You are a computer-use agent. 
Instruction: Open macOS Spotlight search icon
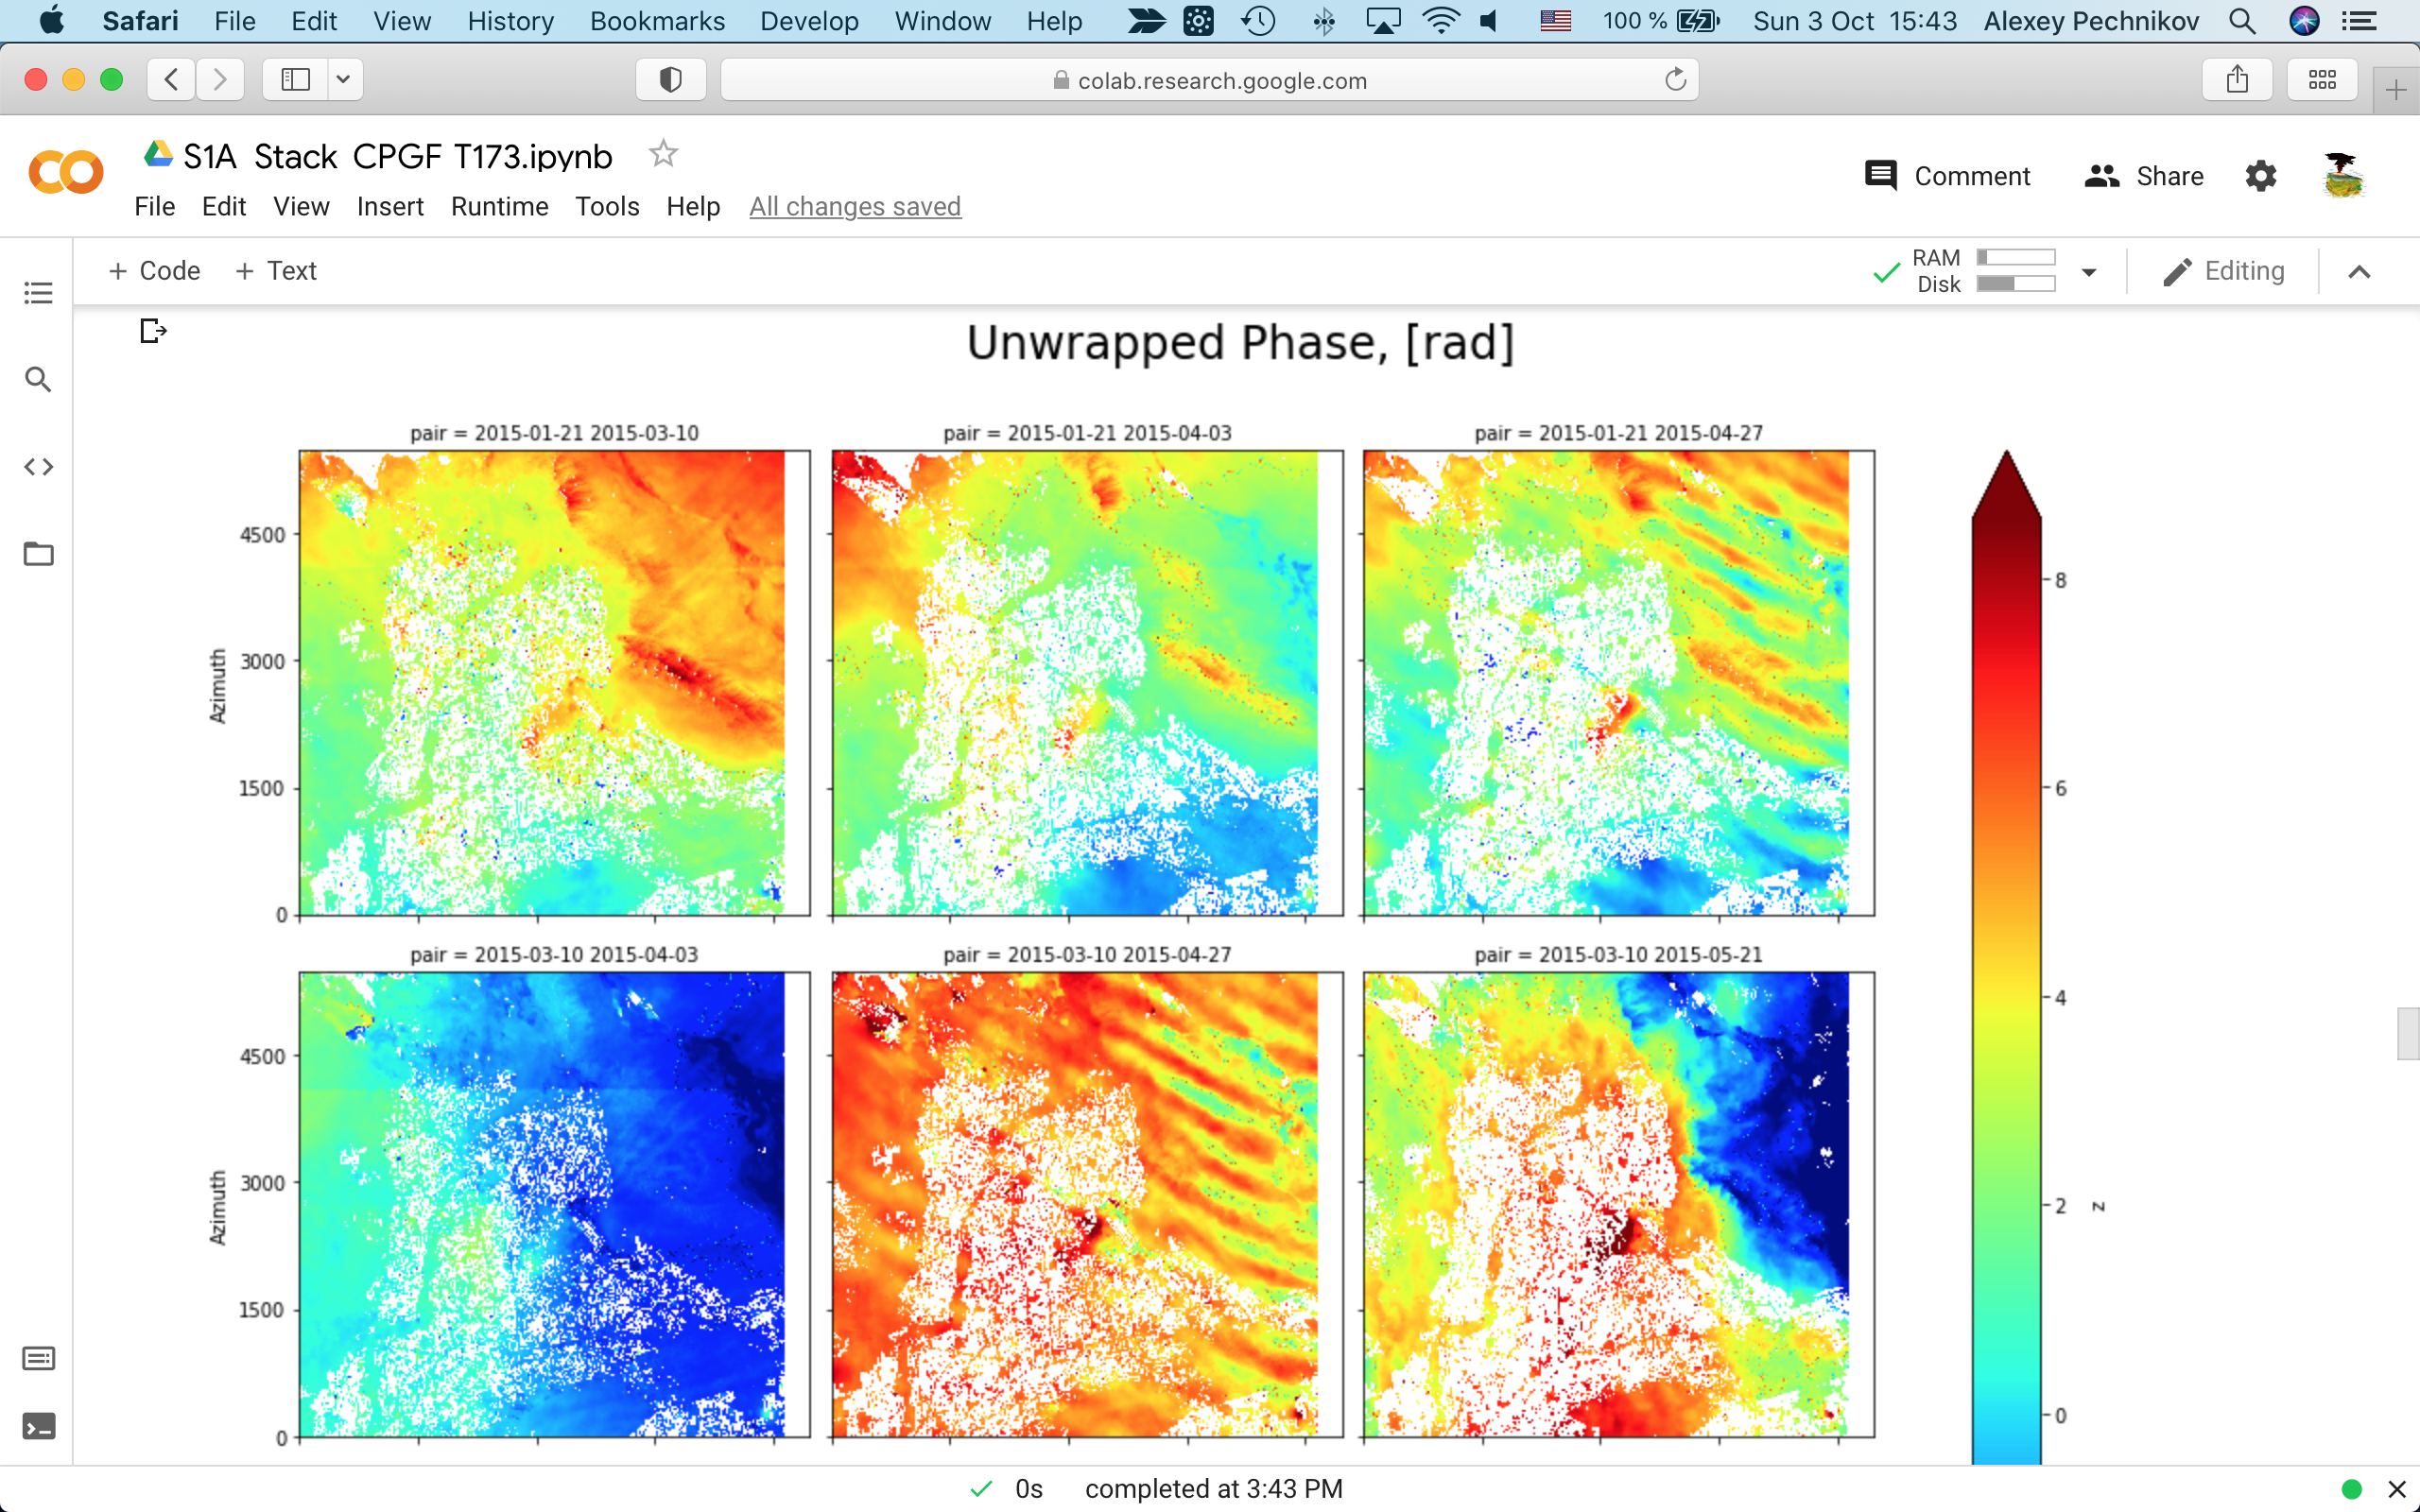pos(2242,21)
